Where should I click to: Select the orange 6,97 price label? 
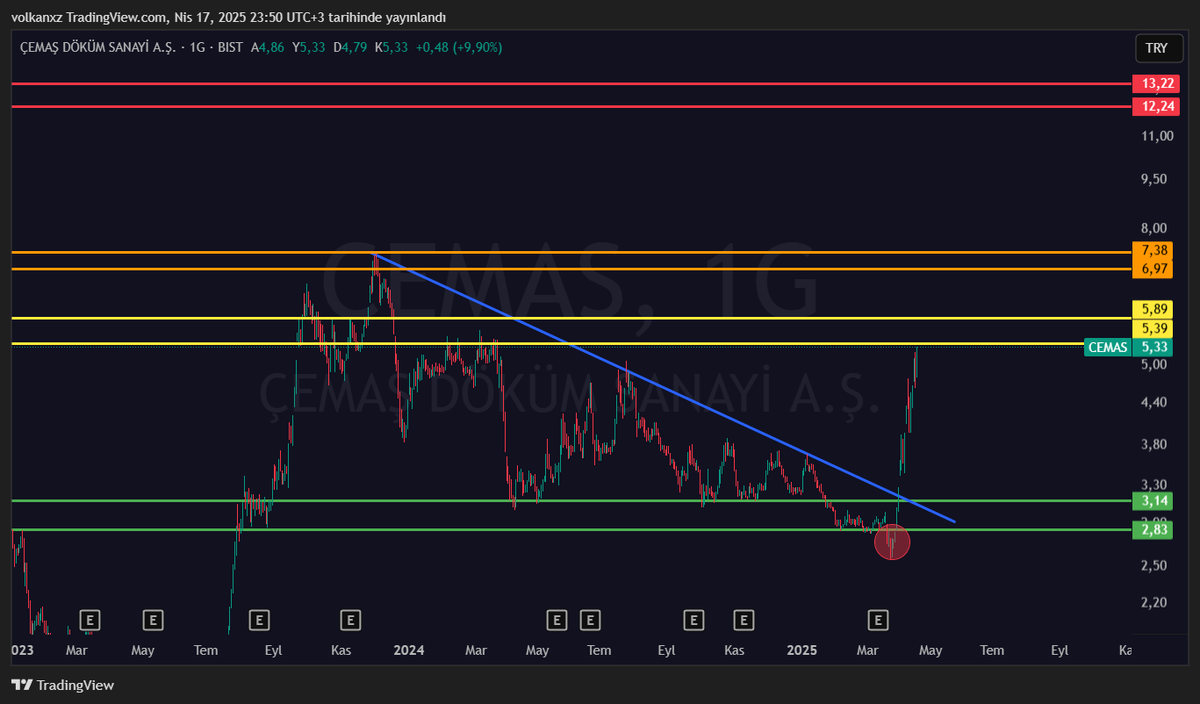(x=1155, y=270)
